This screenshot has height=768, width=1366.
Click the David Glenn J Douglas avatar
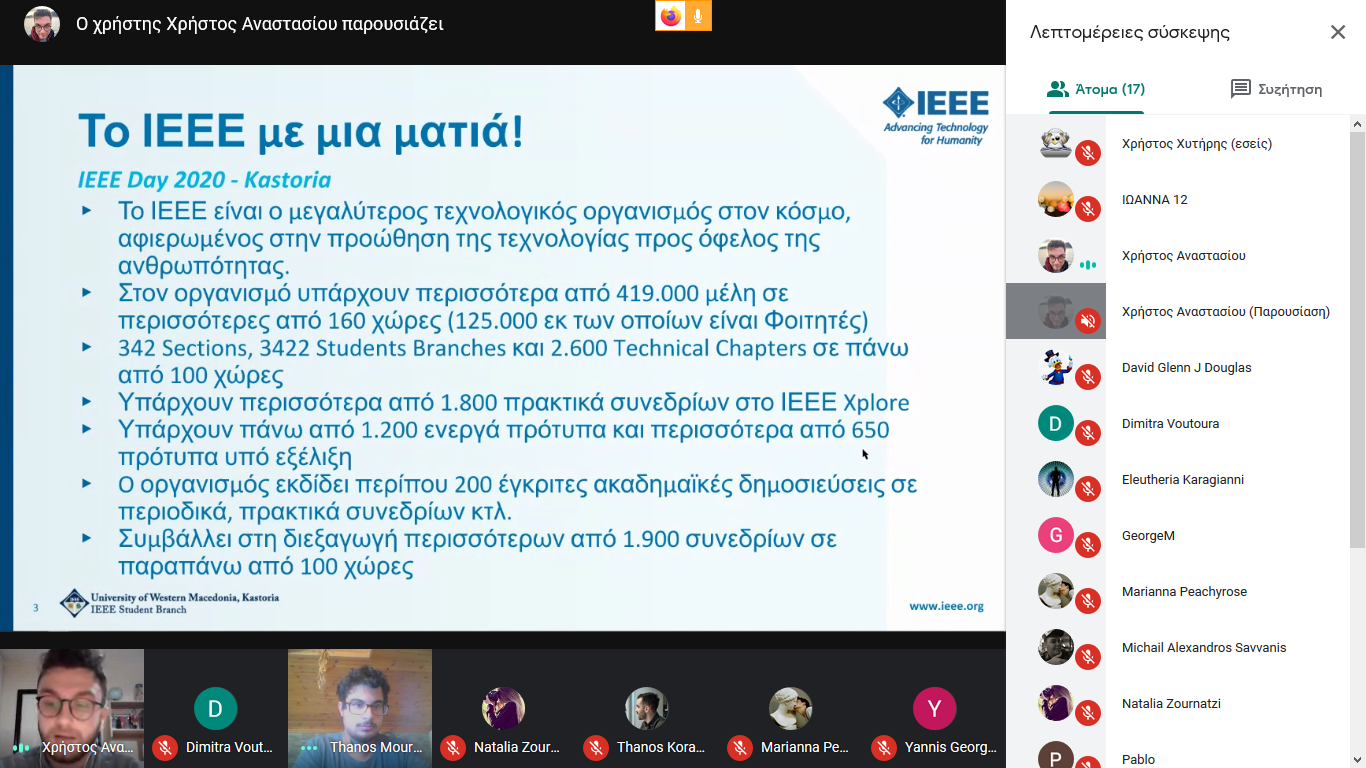point(1056,368)
